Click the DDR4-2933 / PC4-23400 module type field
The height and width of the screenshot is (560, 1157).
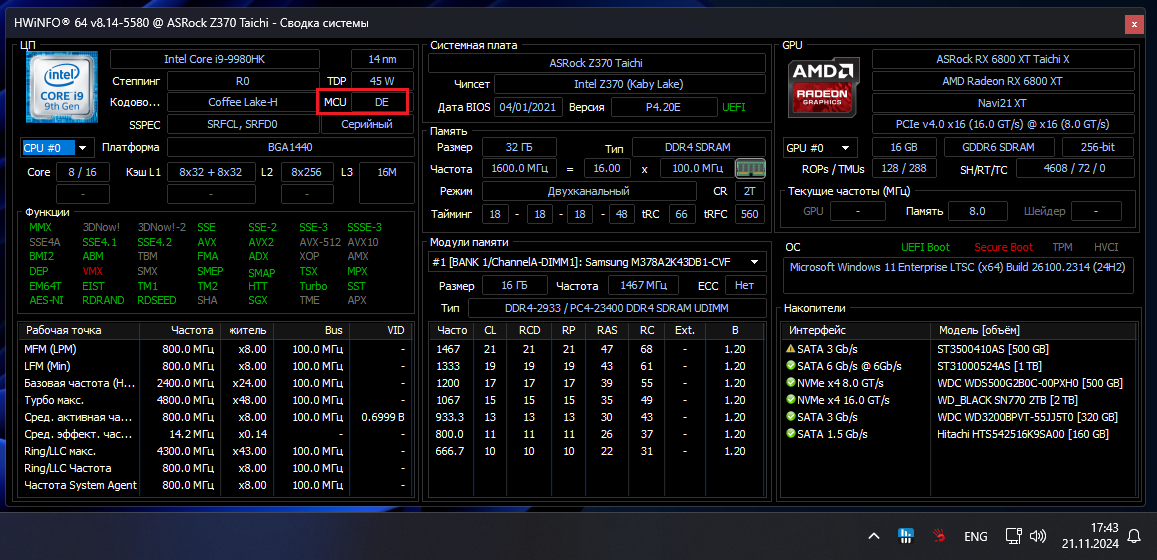point(617,307)
